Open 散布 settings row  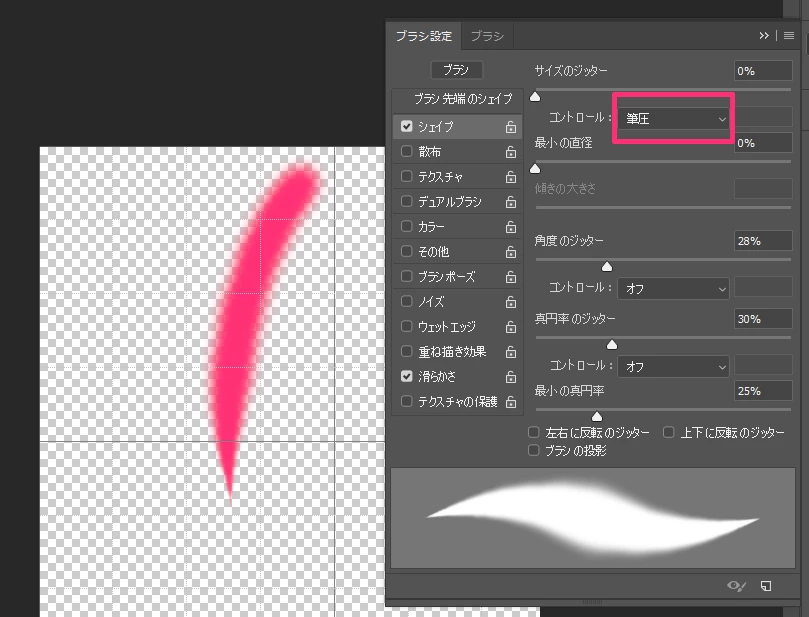point(458,152)
